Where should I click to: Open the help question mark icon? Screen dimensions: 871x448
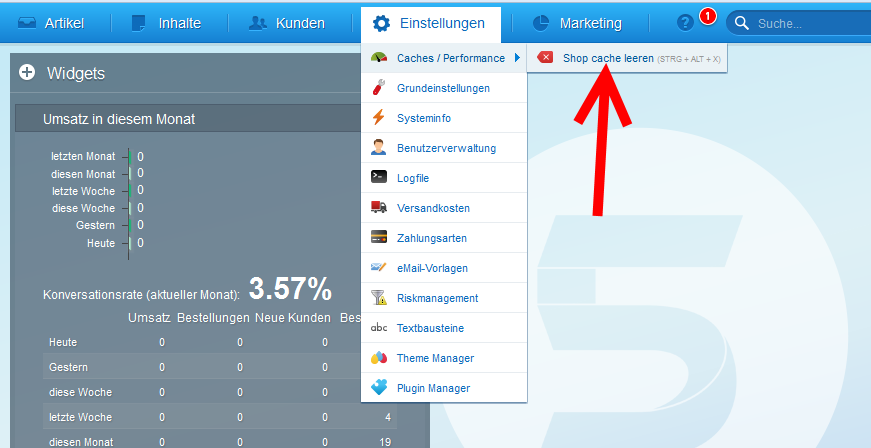pos(685,23)
